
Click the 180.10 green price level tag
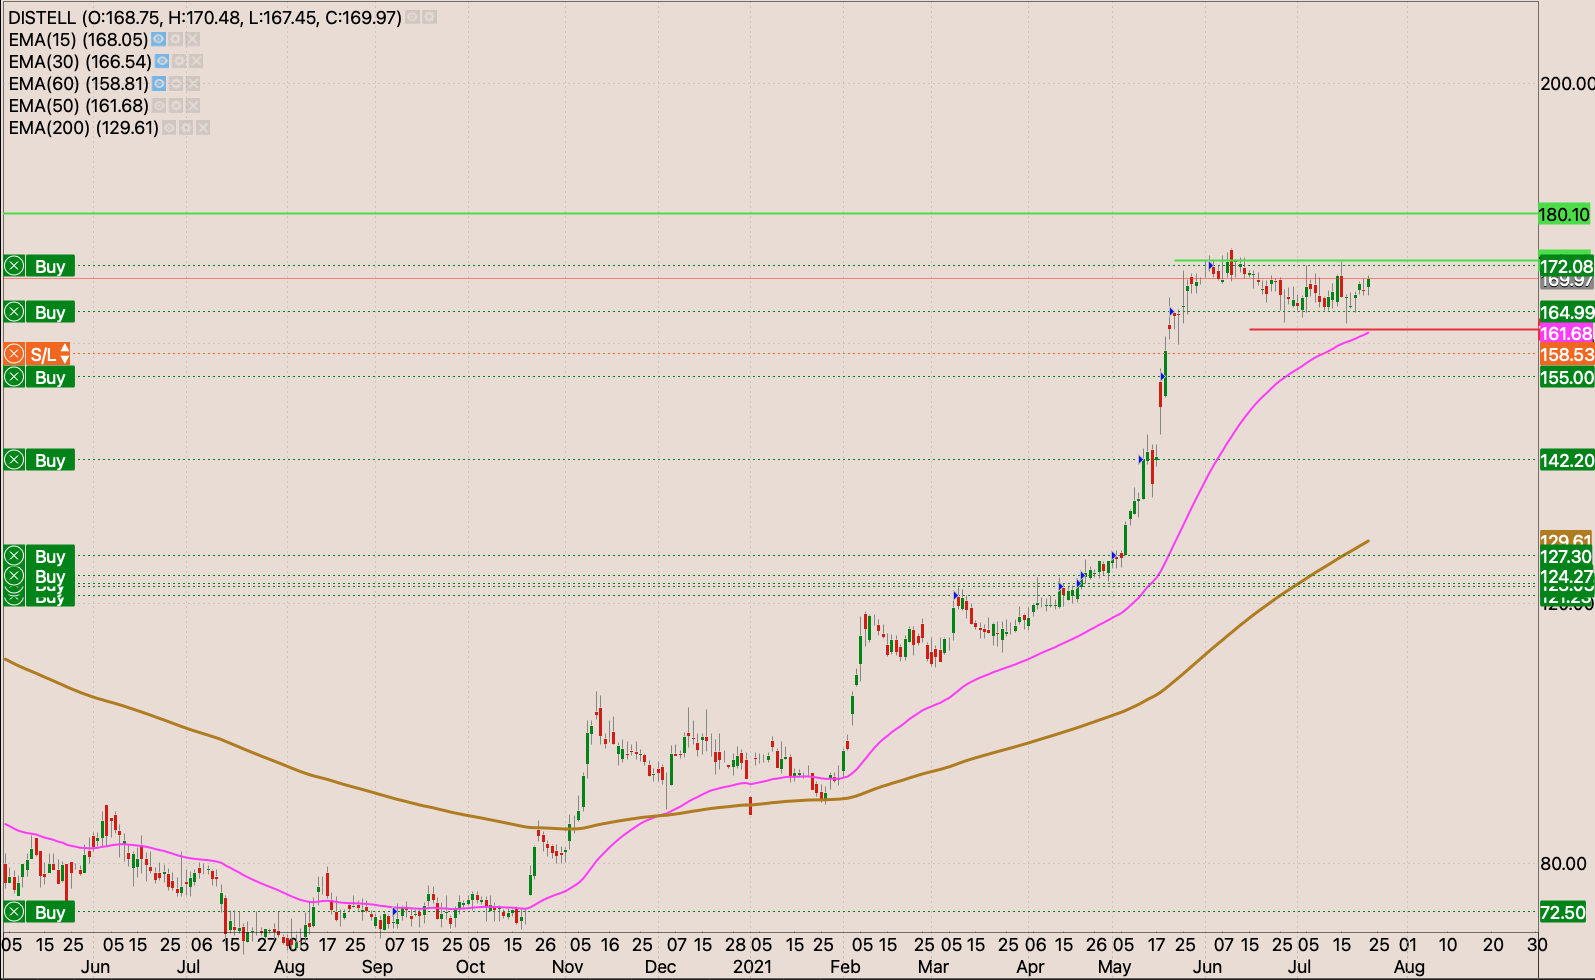pos(1564,214)
